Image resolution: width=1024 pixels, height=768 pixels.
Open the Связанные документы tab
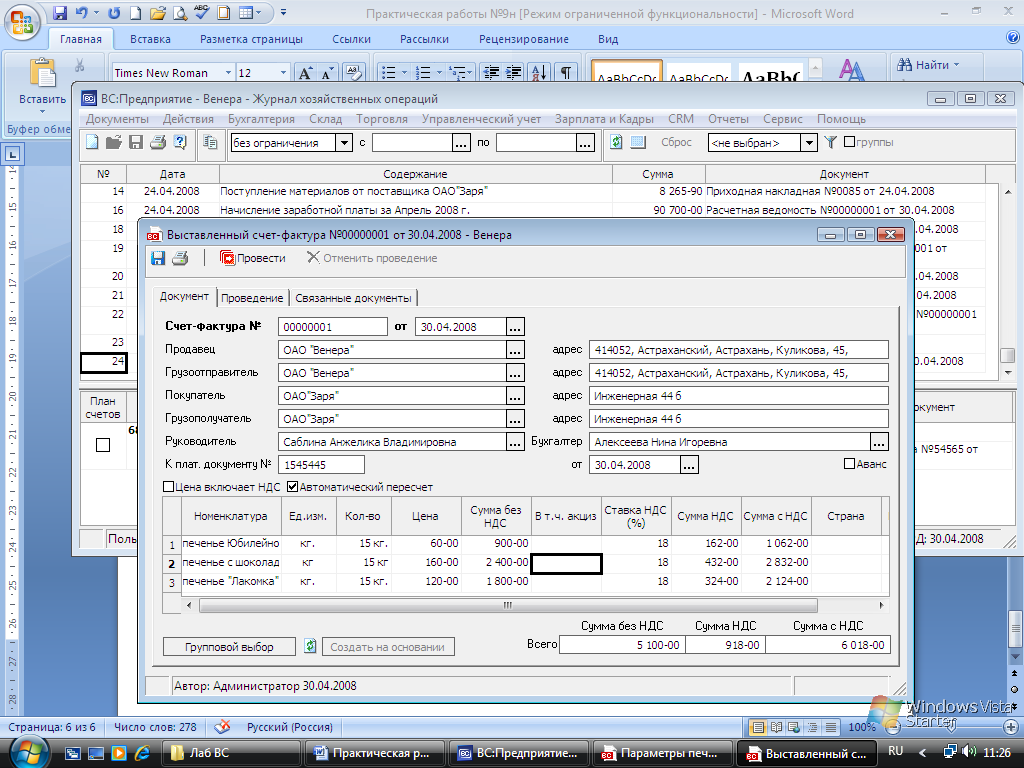[353, 298]
